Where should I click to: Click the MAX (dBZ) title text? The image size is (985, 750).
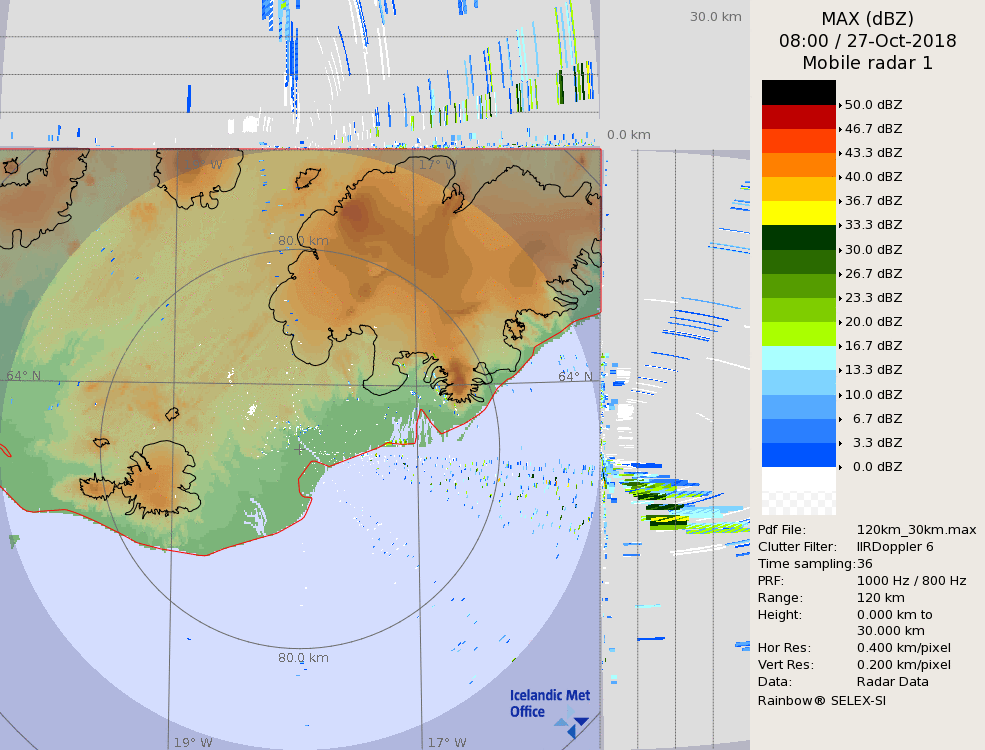pyautogui.click(x=867, y=18)
